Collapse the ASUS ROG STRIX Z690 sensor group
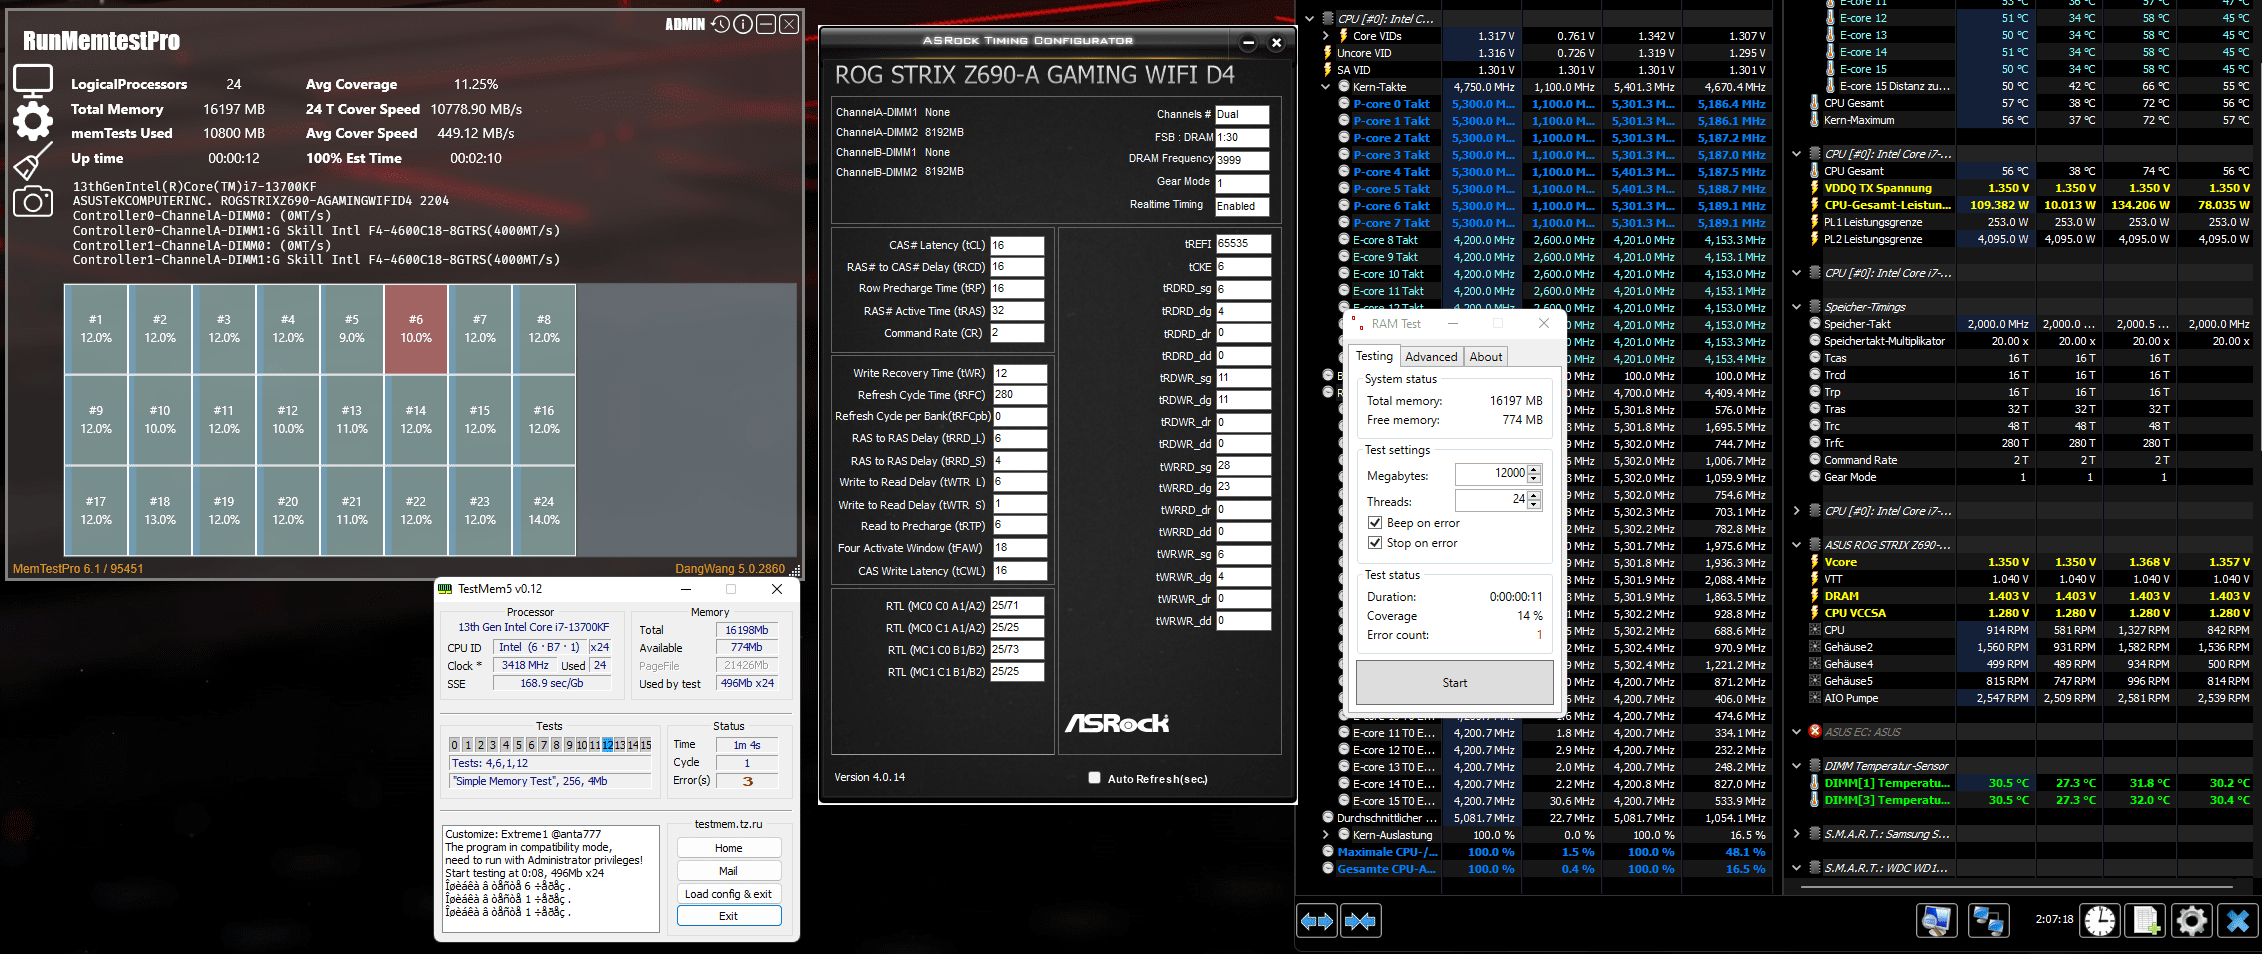Screen dimensions: 2262x954 point(1797,545)
